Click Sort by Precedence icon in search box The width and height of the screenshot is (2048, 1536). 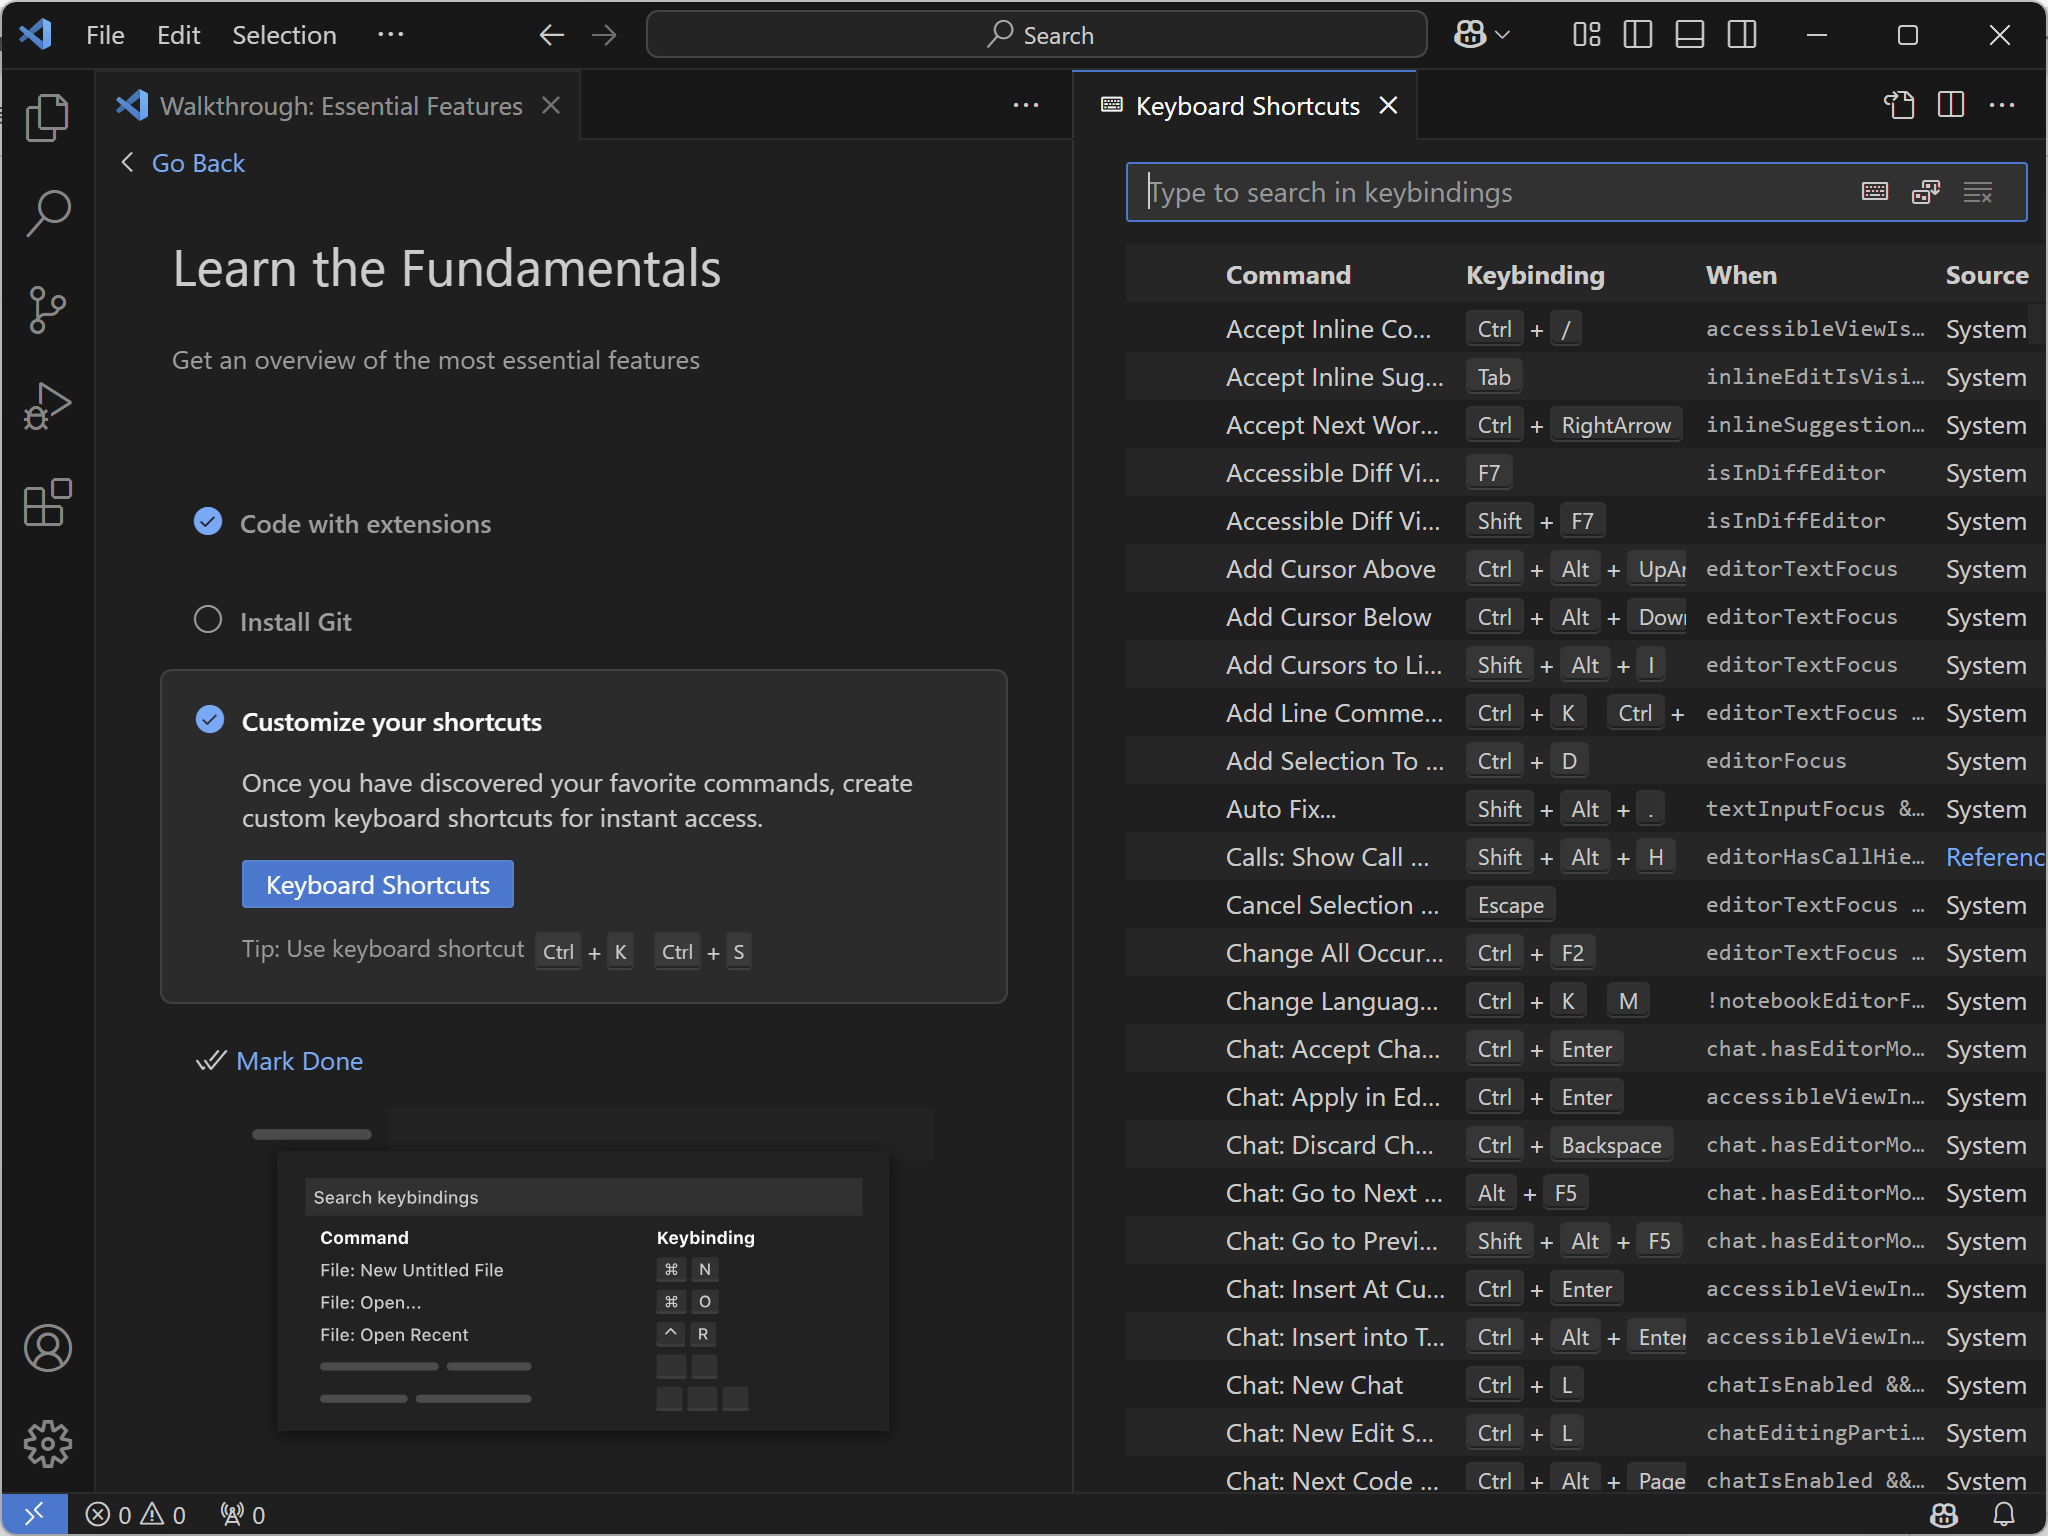point(1926,192)
